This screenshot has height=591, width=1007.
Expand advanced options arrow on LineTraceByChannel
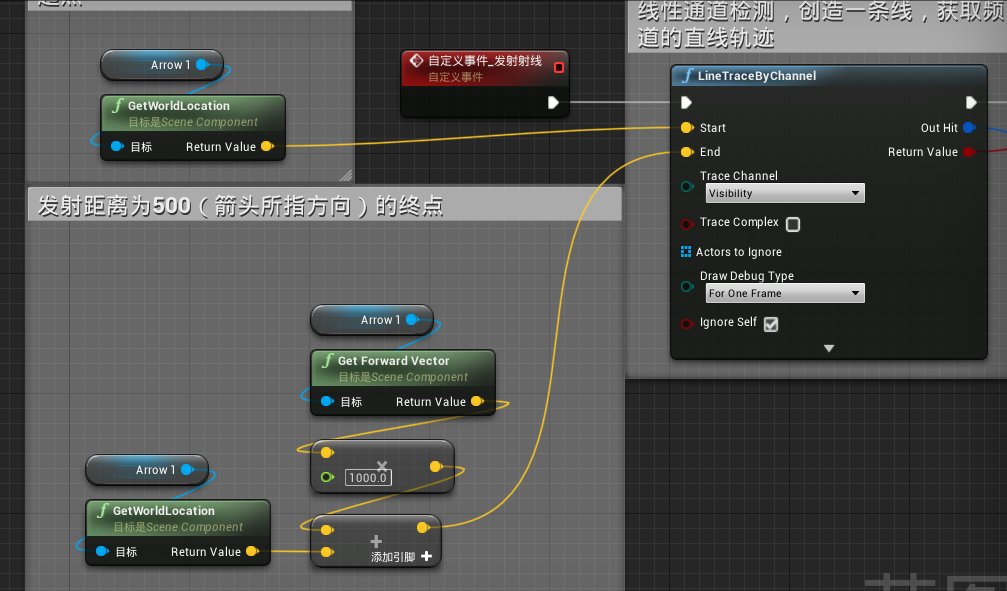[x=828, y=348]
